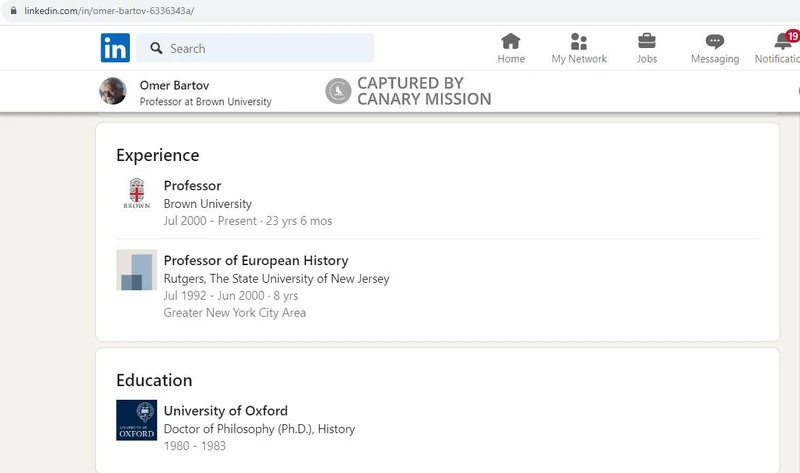Click the red notifications count badge

coord(792,36)
